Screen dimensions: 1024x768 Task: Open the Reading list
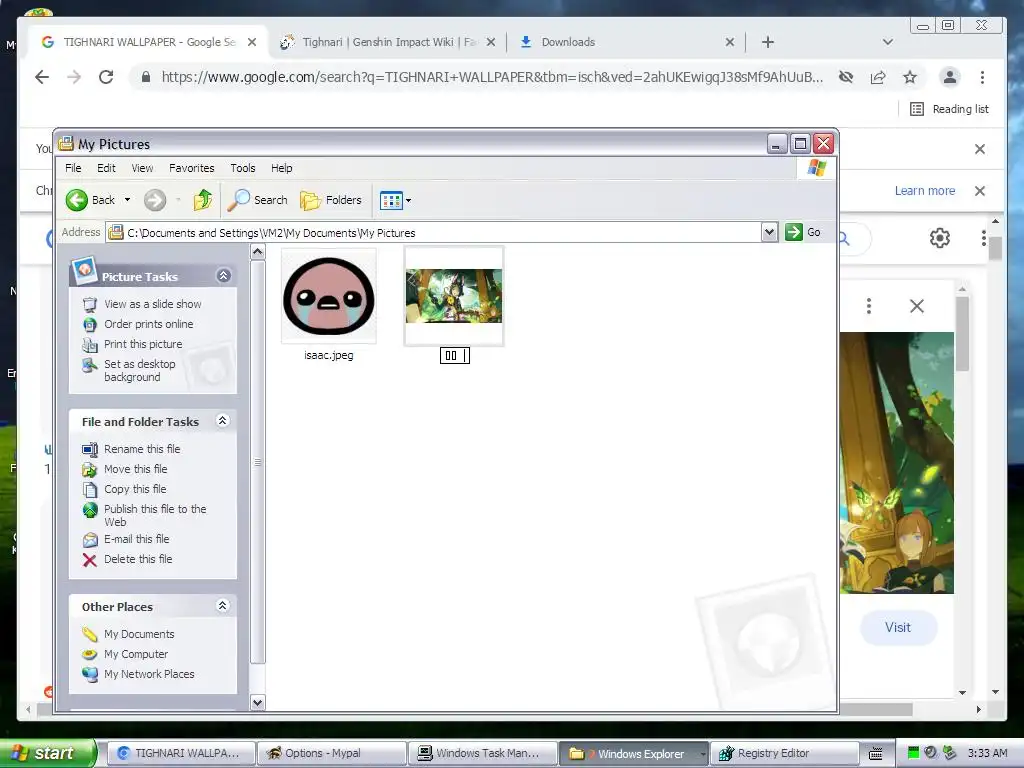coord(949,109)
